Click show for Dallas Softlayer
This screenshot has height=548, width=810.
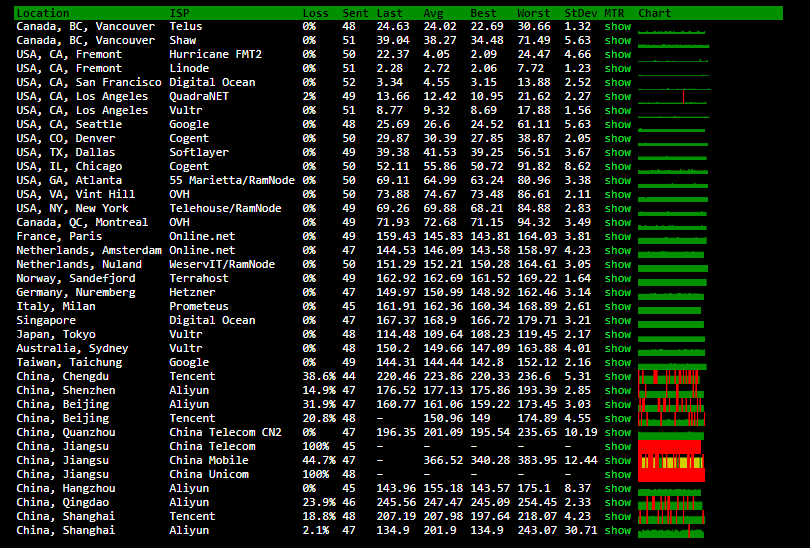(x=618, y=152)
